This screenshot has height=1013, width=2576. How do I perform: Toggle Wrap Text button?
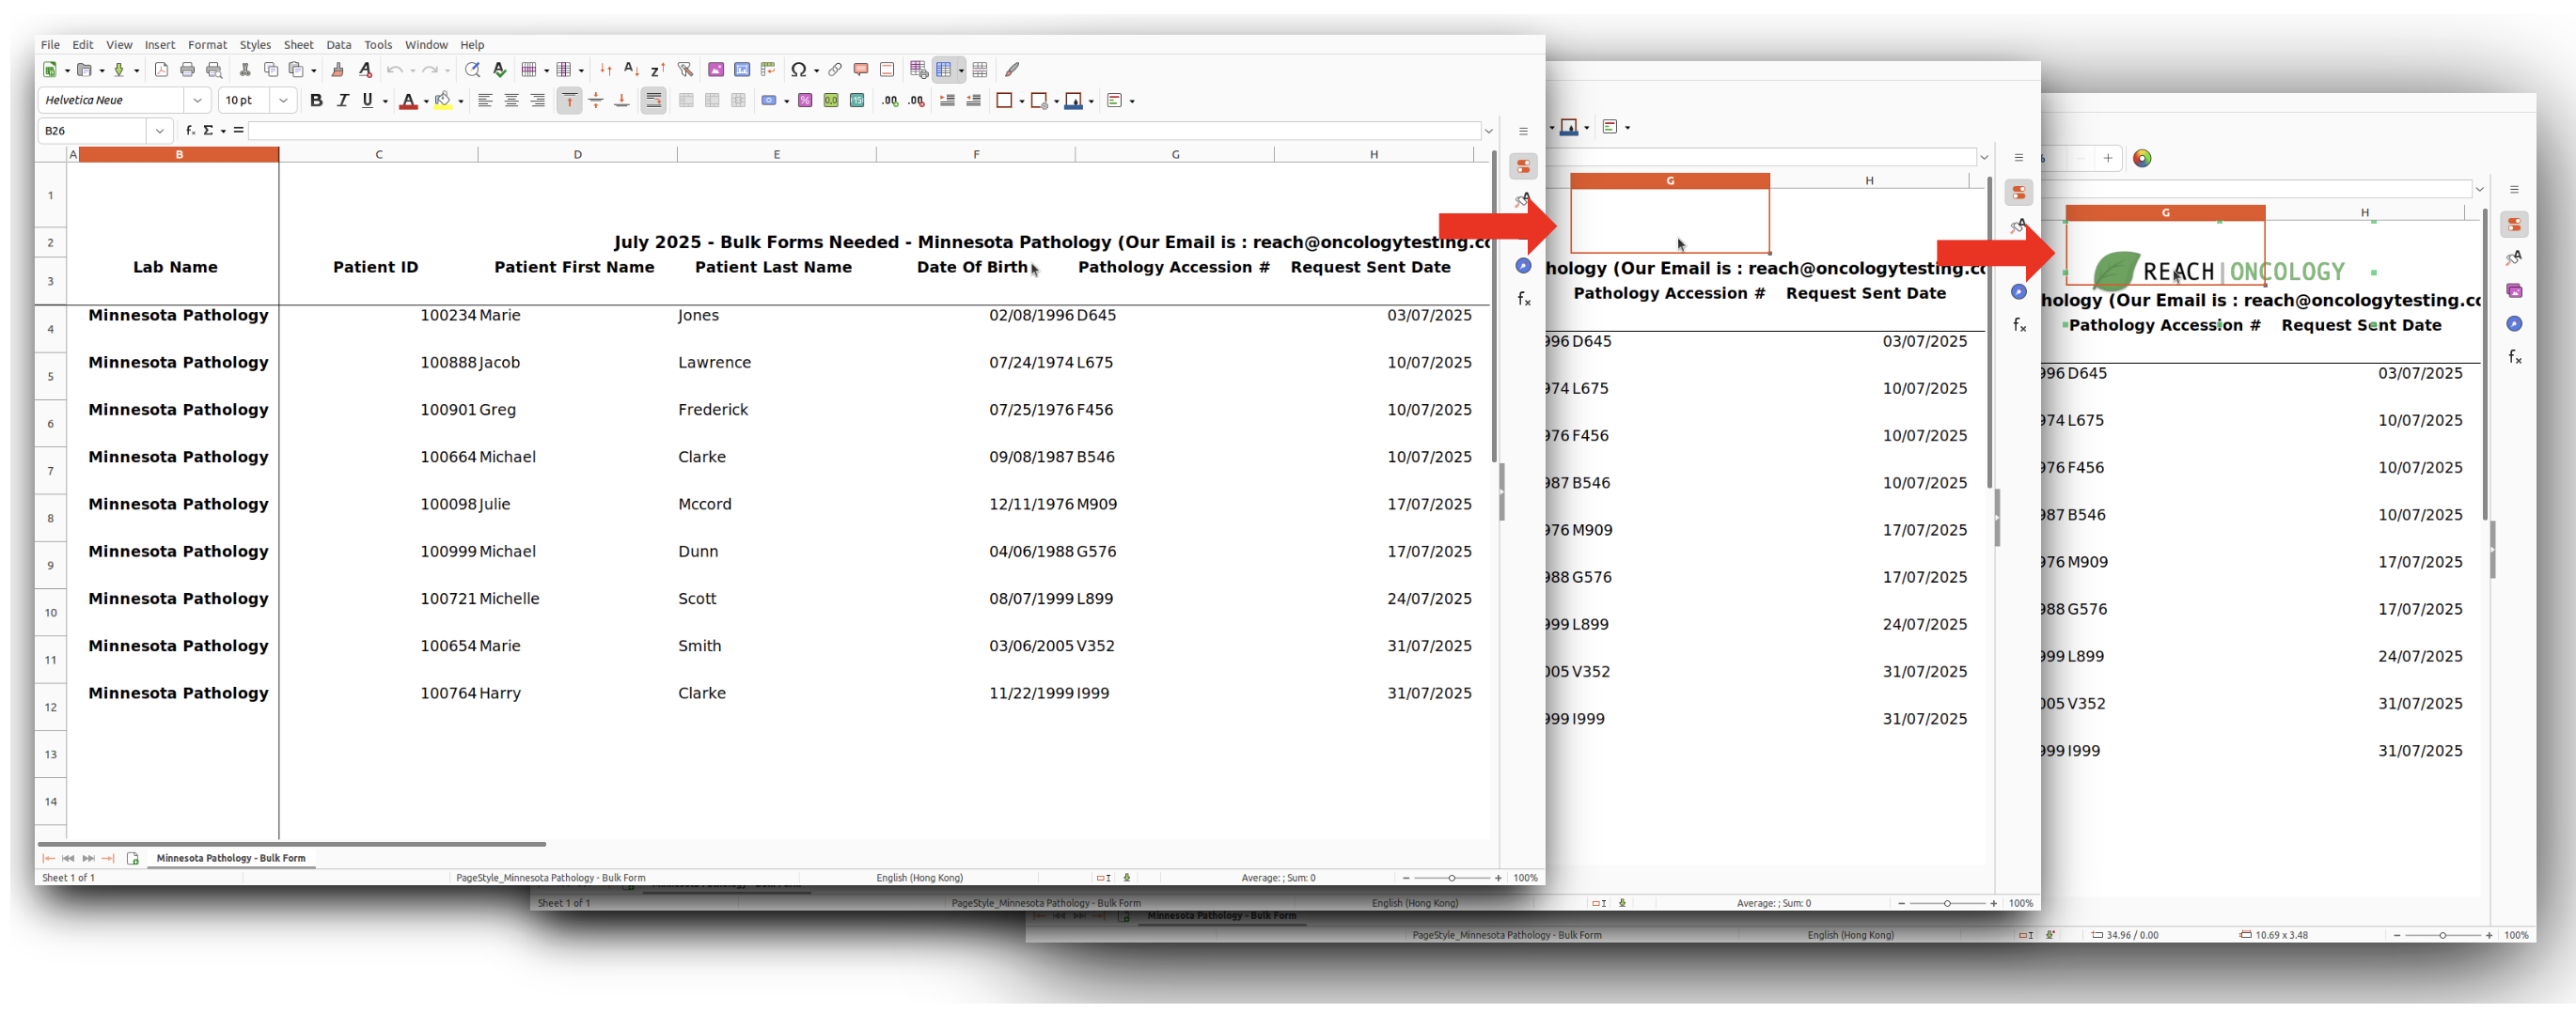[x=653, y=101]
